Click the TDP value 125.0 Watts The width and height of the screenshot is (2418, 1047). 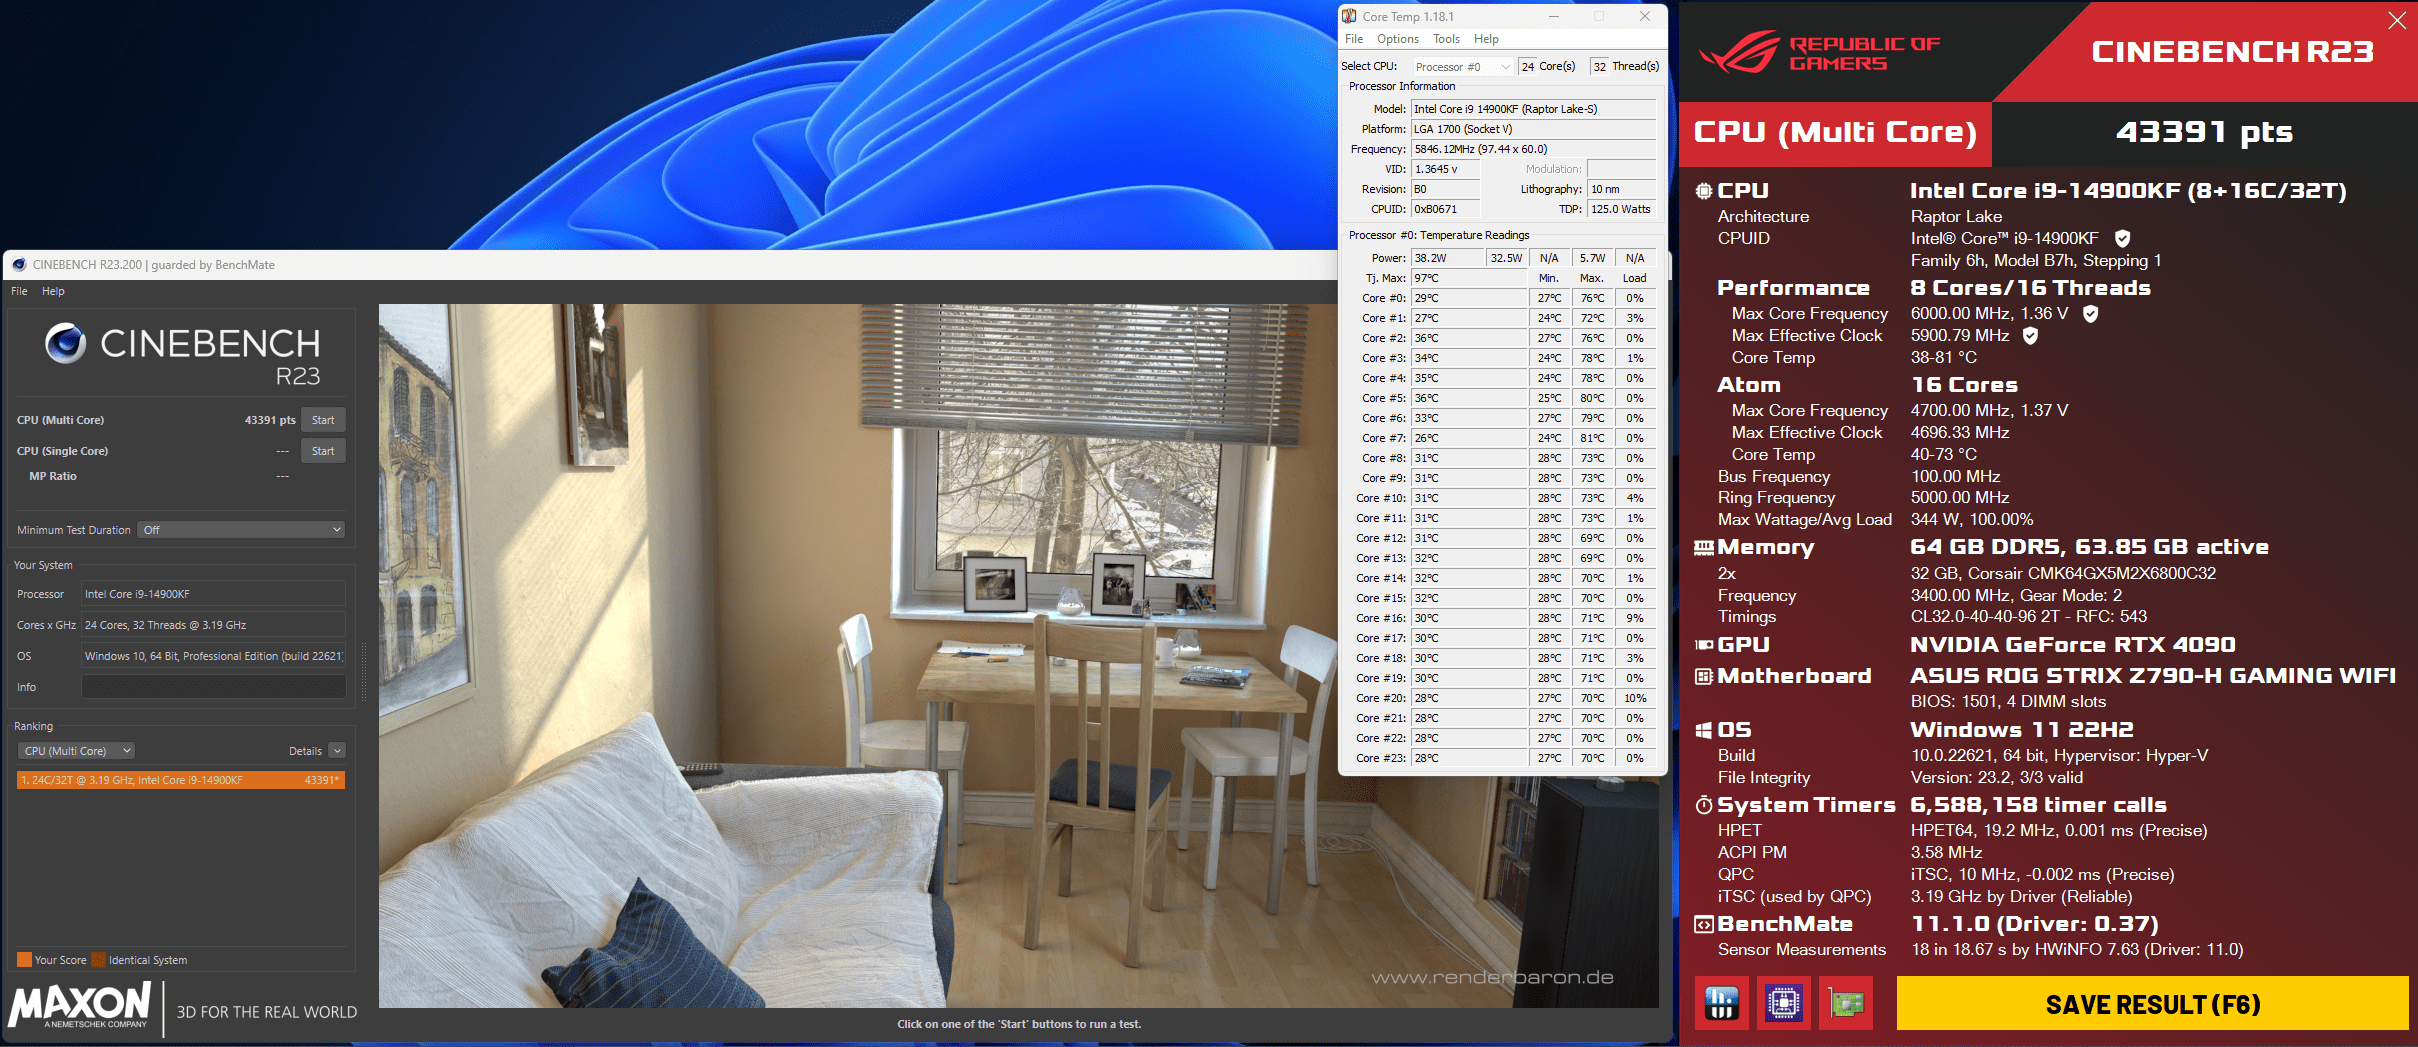tap(1621, 209)
